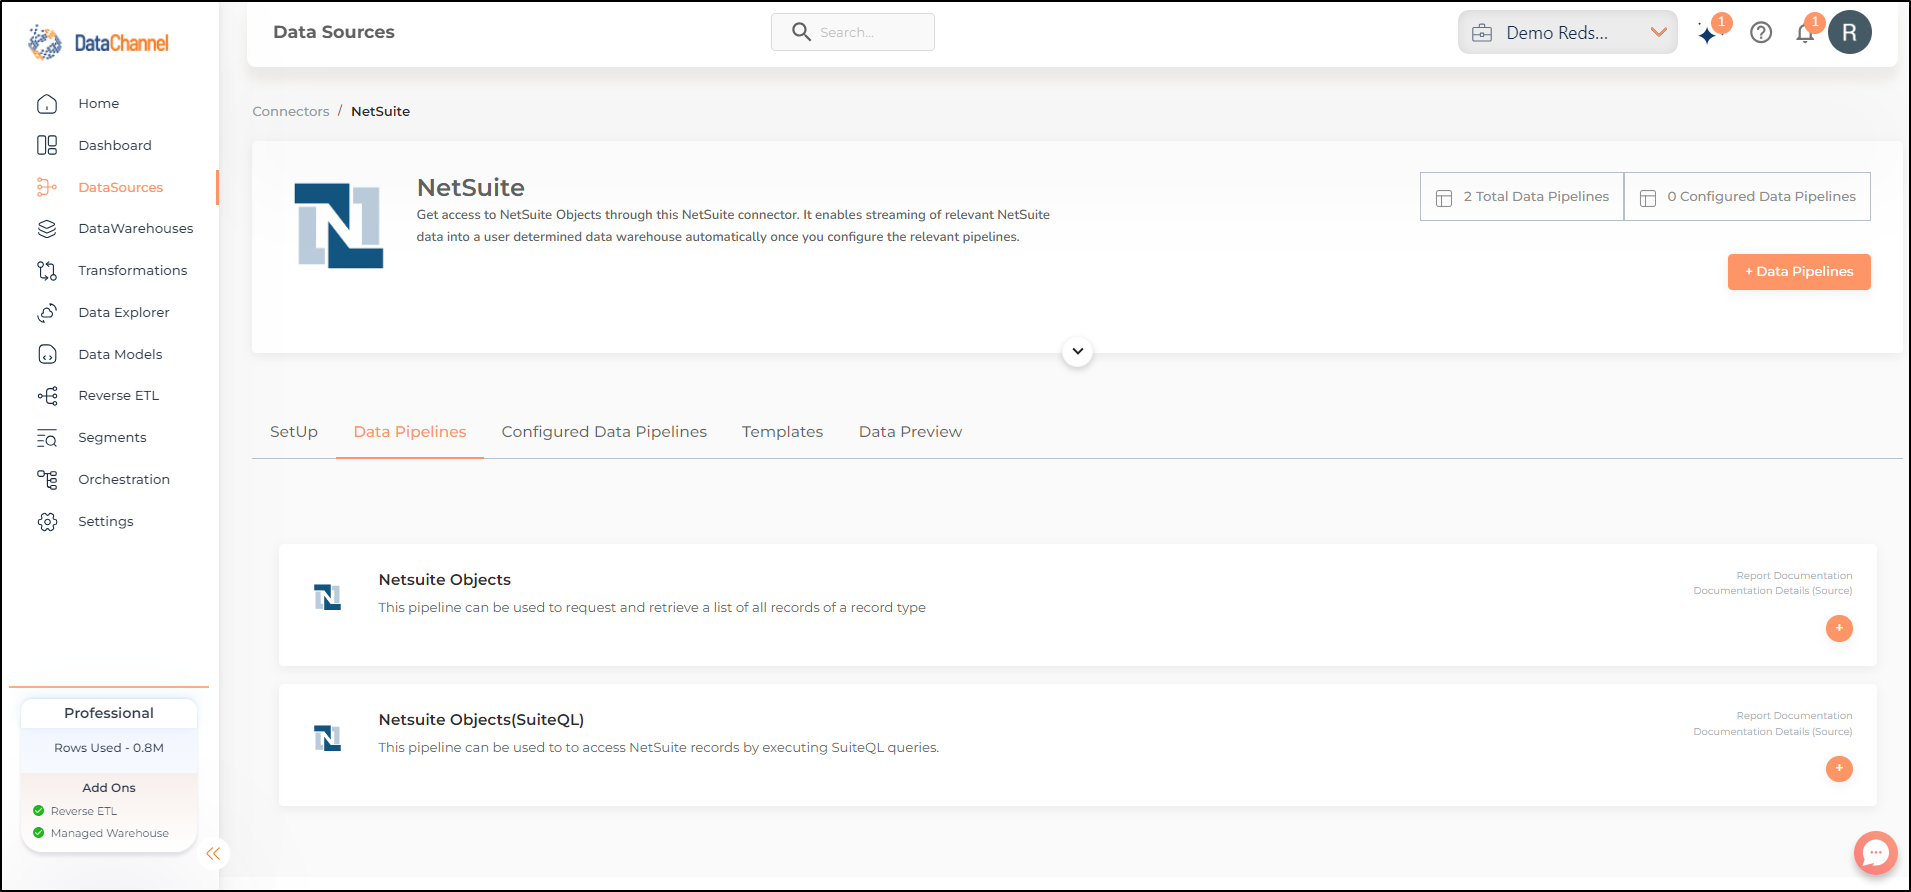
Task: Click the 2 Total Data Pipelines button
Action: coord(1522,197)
